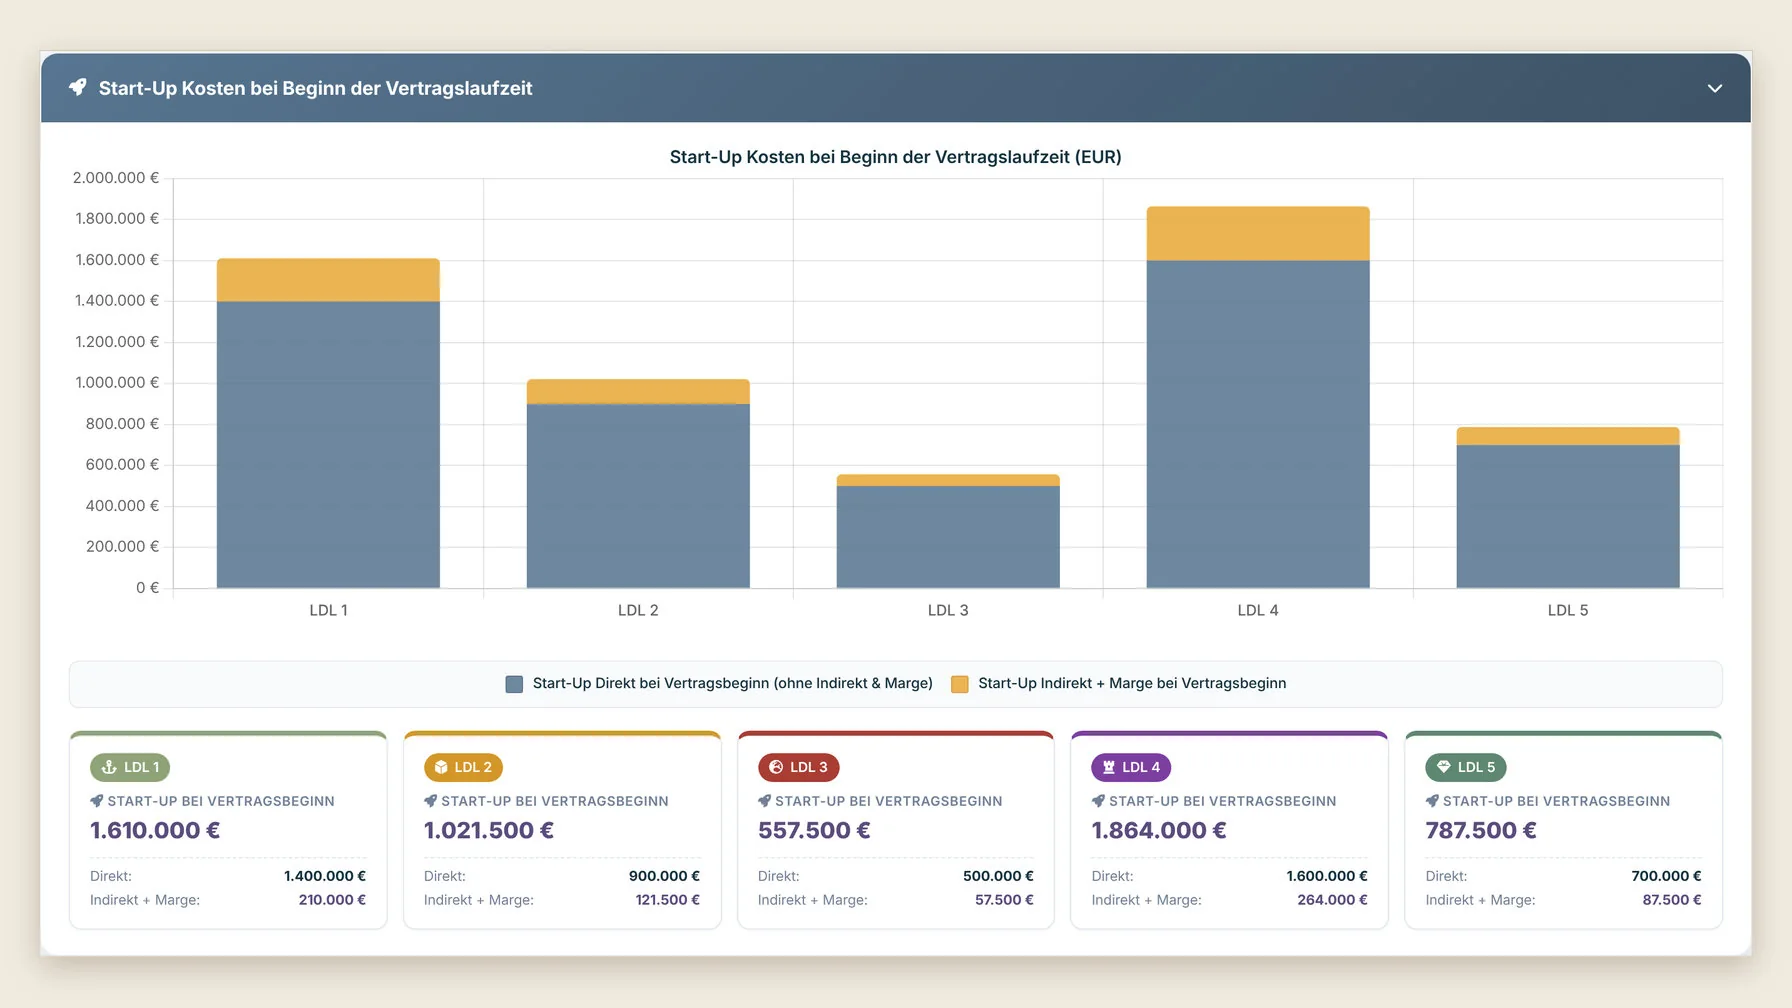The width and height of the screenshot is (1792, 1008).
Task: Click the rocket icon in the LDL 5 card
Action: tap(1432, 801)
